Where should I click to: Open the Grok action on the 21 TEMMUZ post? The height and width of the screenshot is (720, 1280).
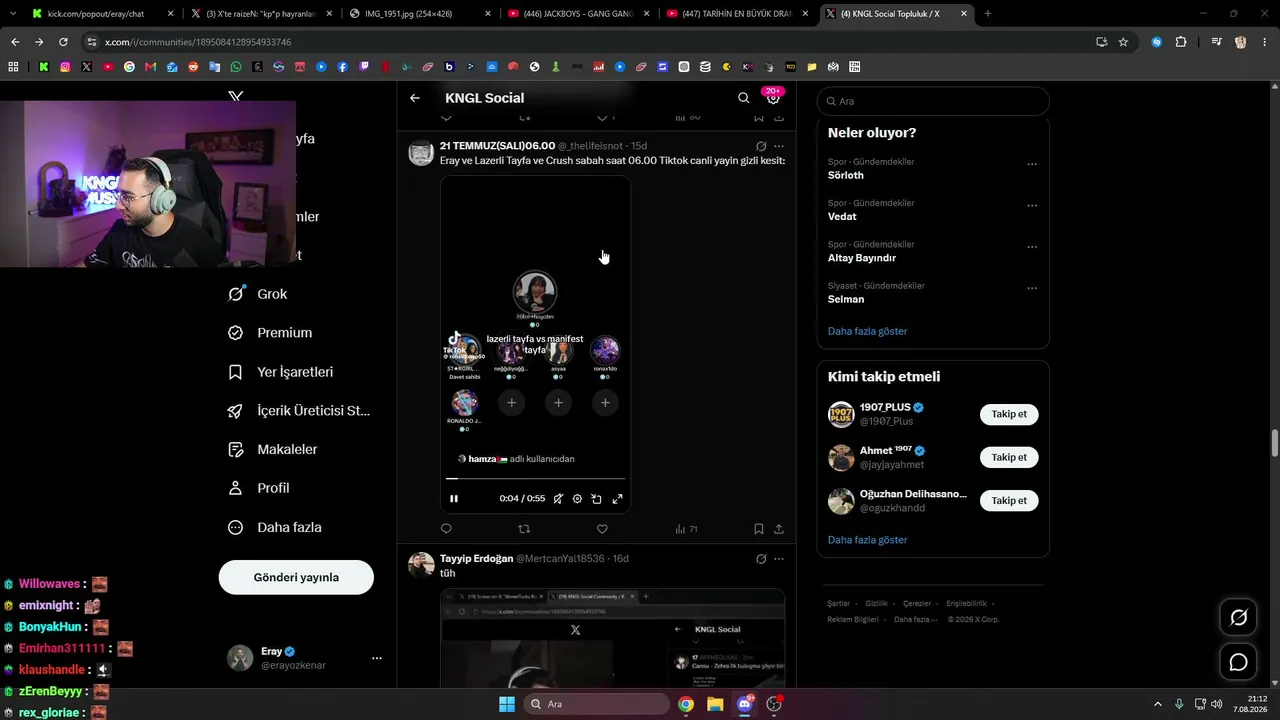point(761,146)
